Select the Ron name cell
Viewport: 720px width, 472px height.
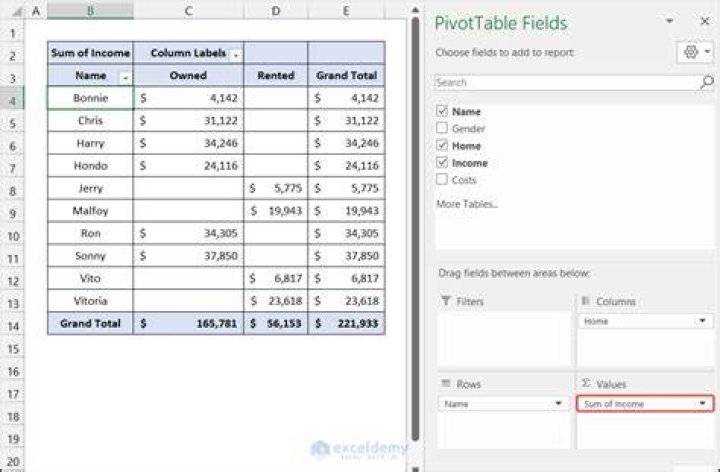click(x=90, y=233)
